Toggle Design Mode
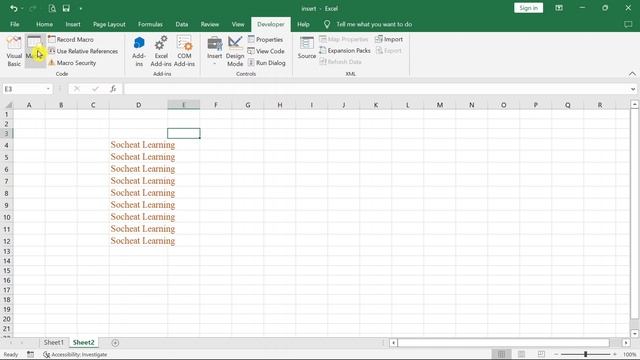The width and height of the screenshot is (640, 360). click(x=235, y=51)
